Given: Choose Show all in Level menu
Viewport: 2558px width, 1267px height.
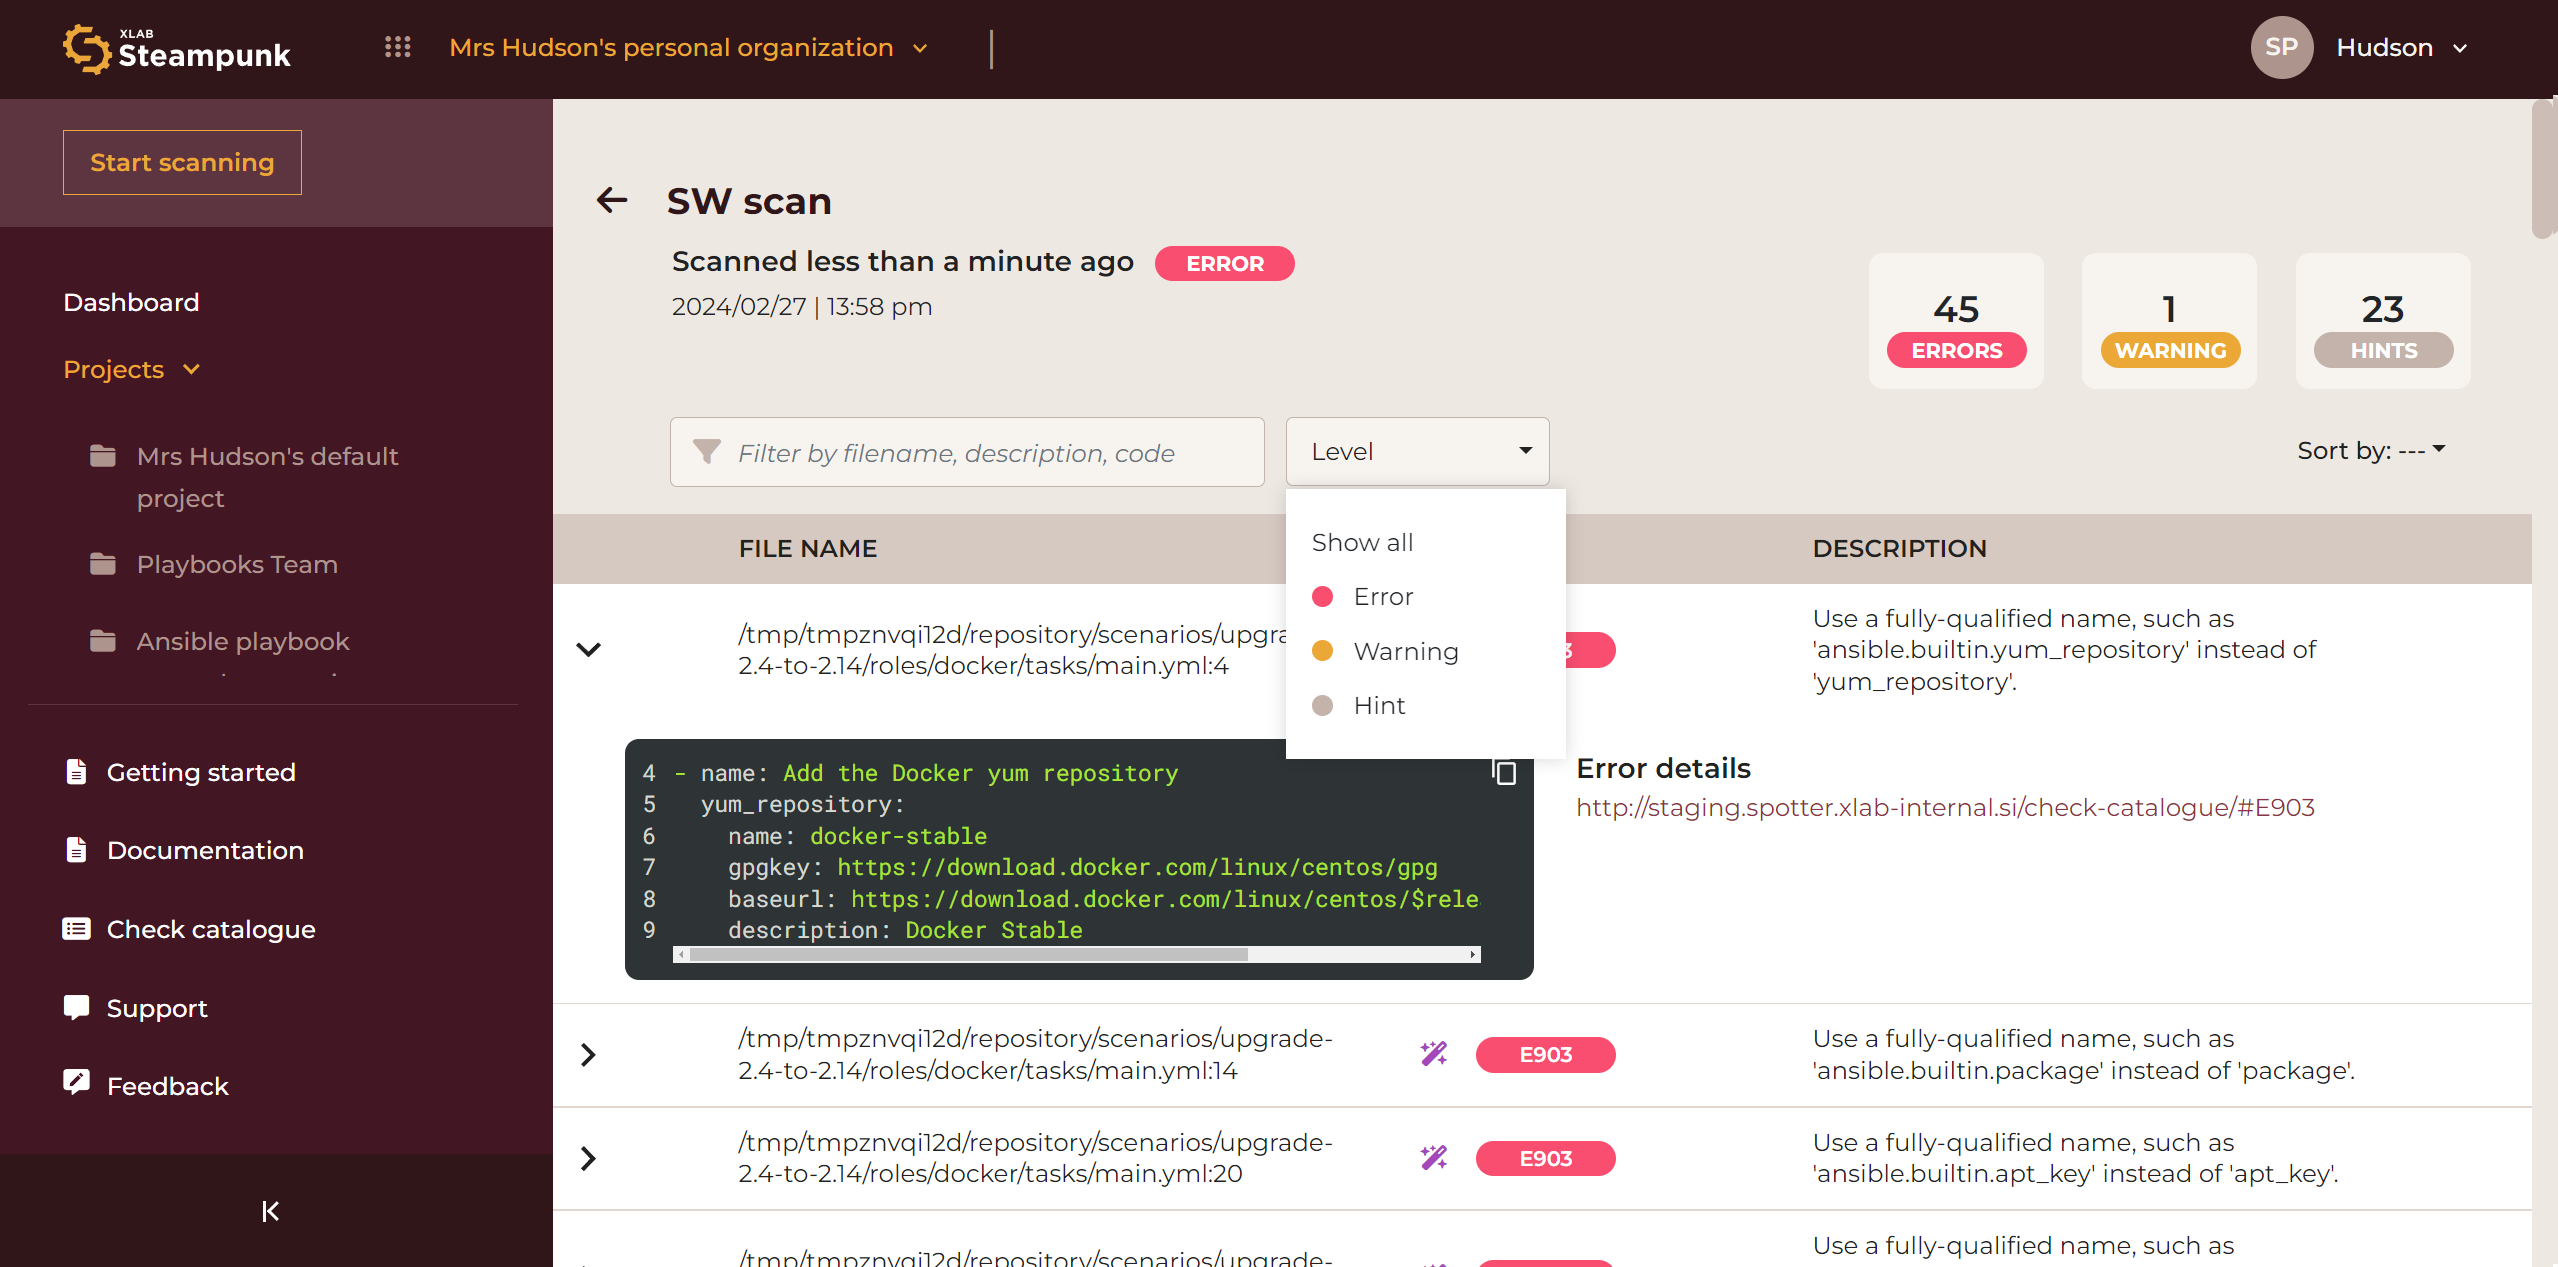Looking at the screenshot, I should click(1362, 542).
